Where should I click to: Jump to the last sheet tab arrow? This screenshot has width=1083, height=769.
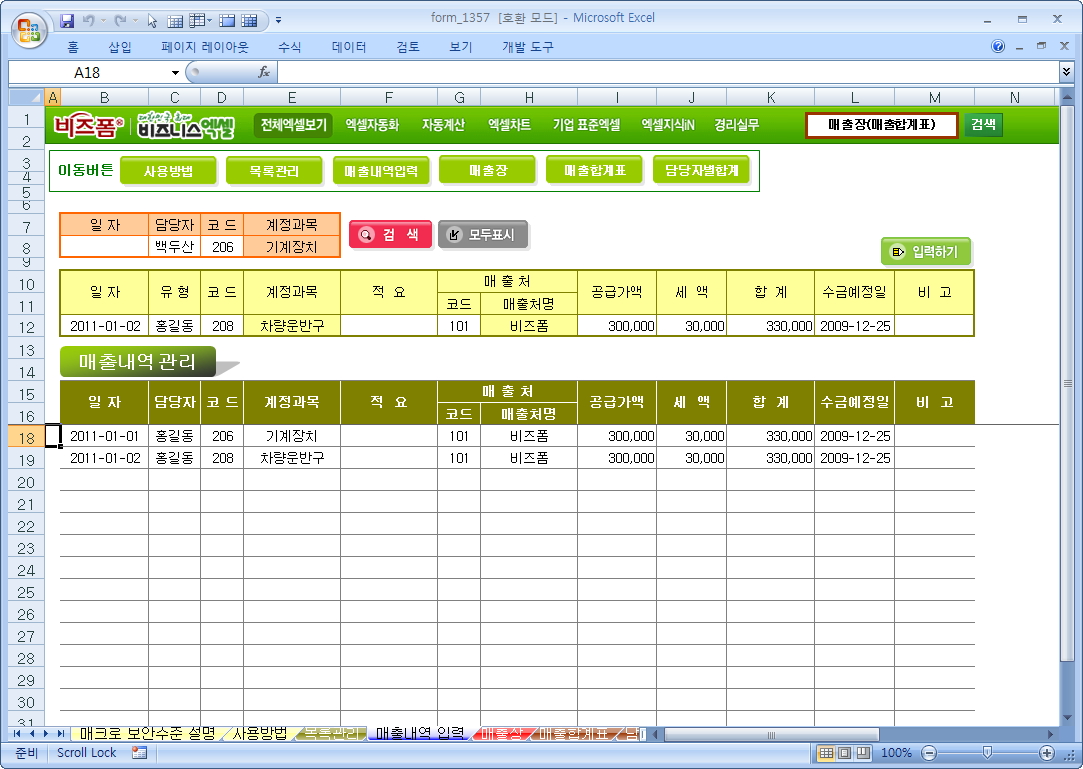(61, 734)
